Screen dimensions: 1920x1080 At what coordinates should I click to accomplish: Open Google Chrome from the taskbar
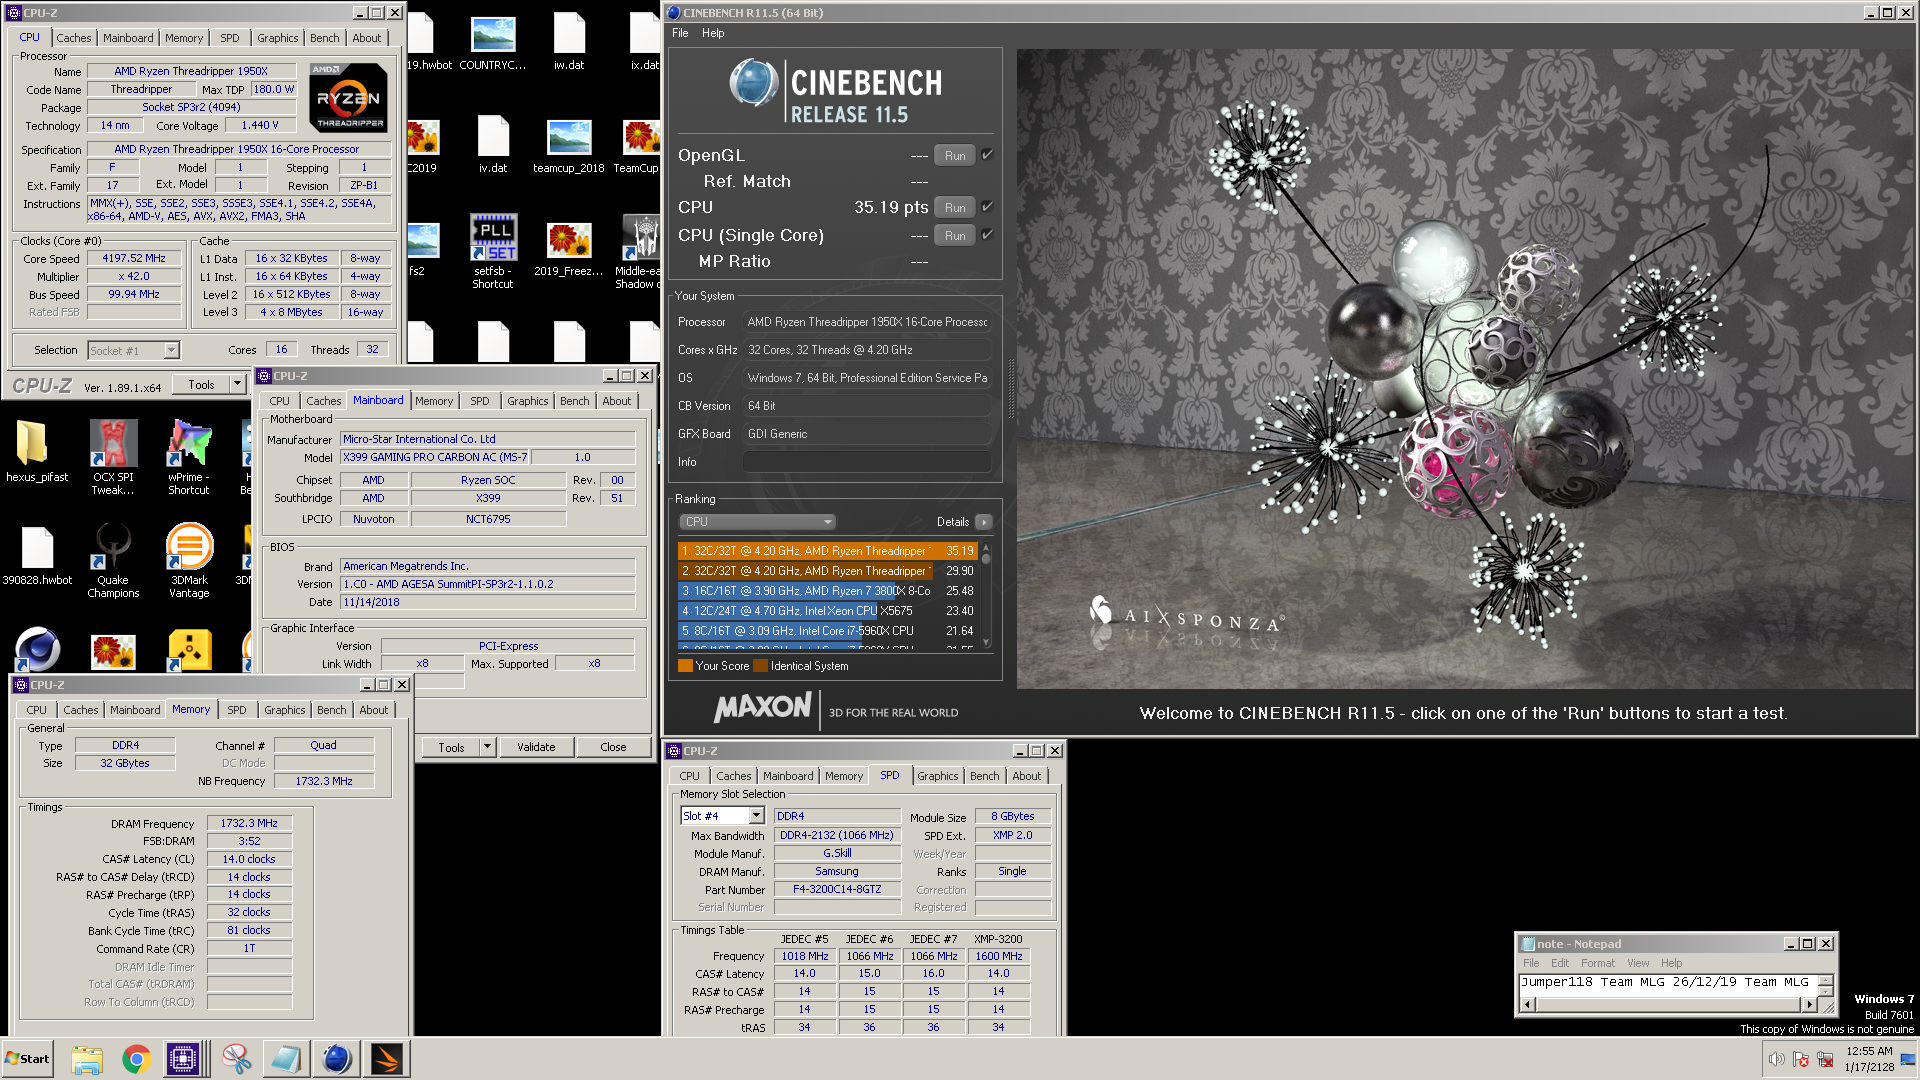pos(137,1059)
